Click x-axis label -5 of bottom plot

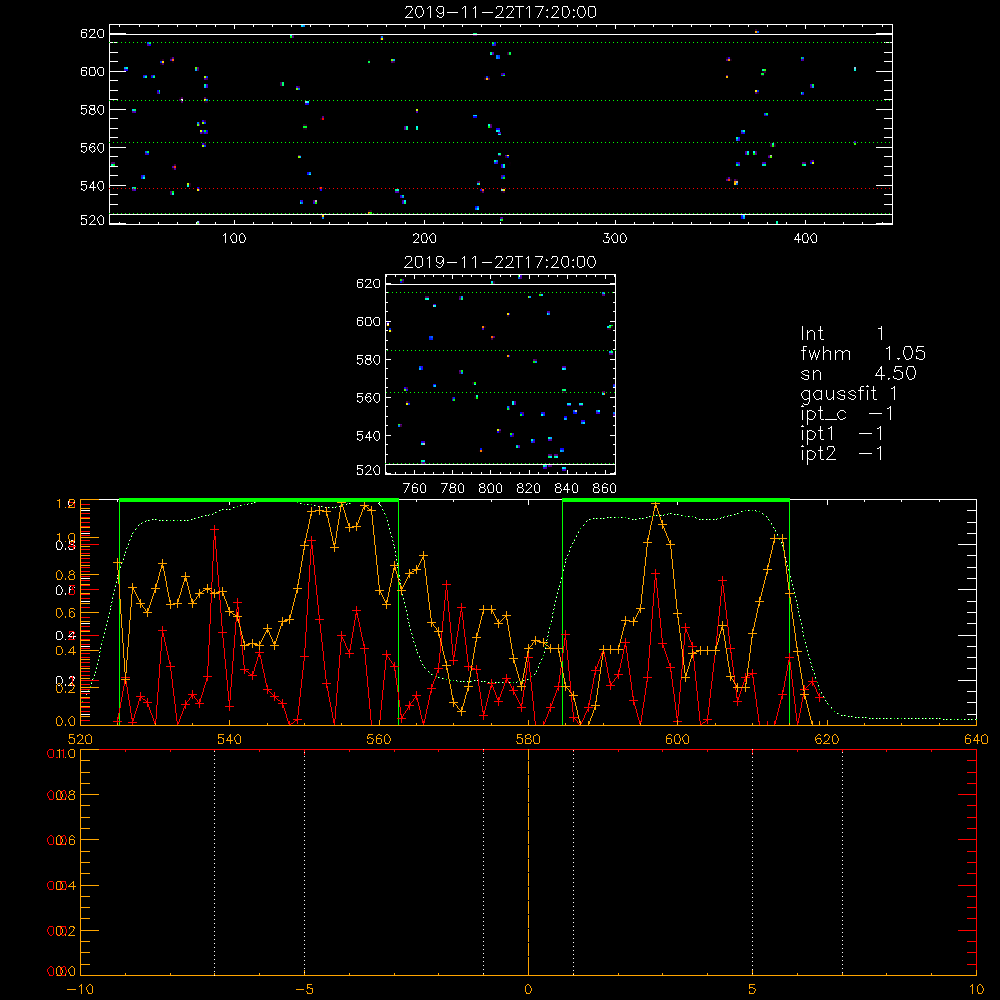pyautogui.click(x=304, y=989)
